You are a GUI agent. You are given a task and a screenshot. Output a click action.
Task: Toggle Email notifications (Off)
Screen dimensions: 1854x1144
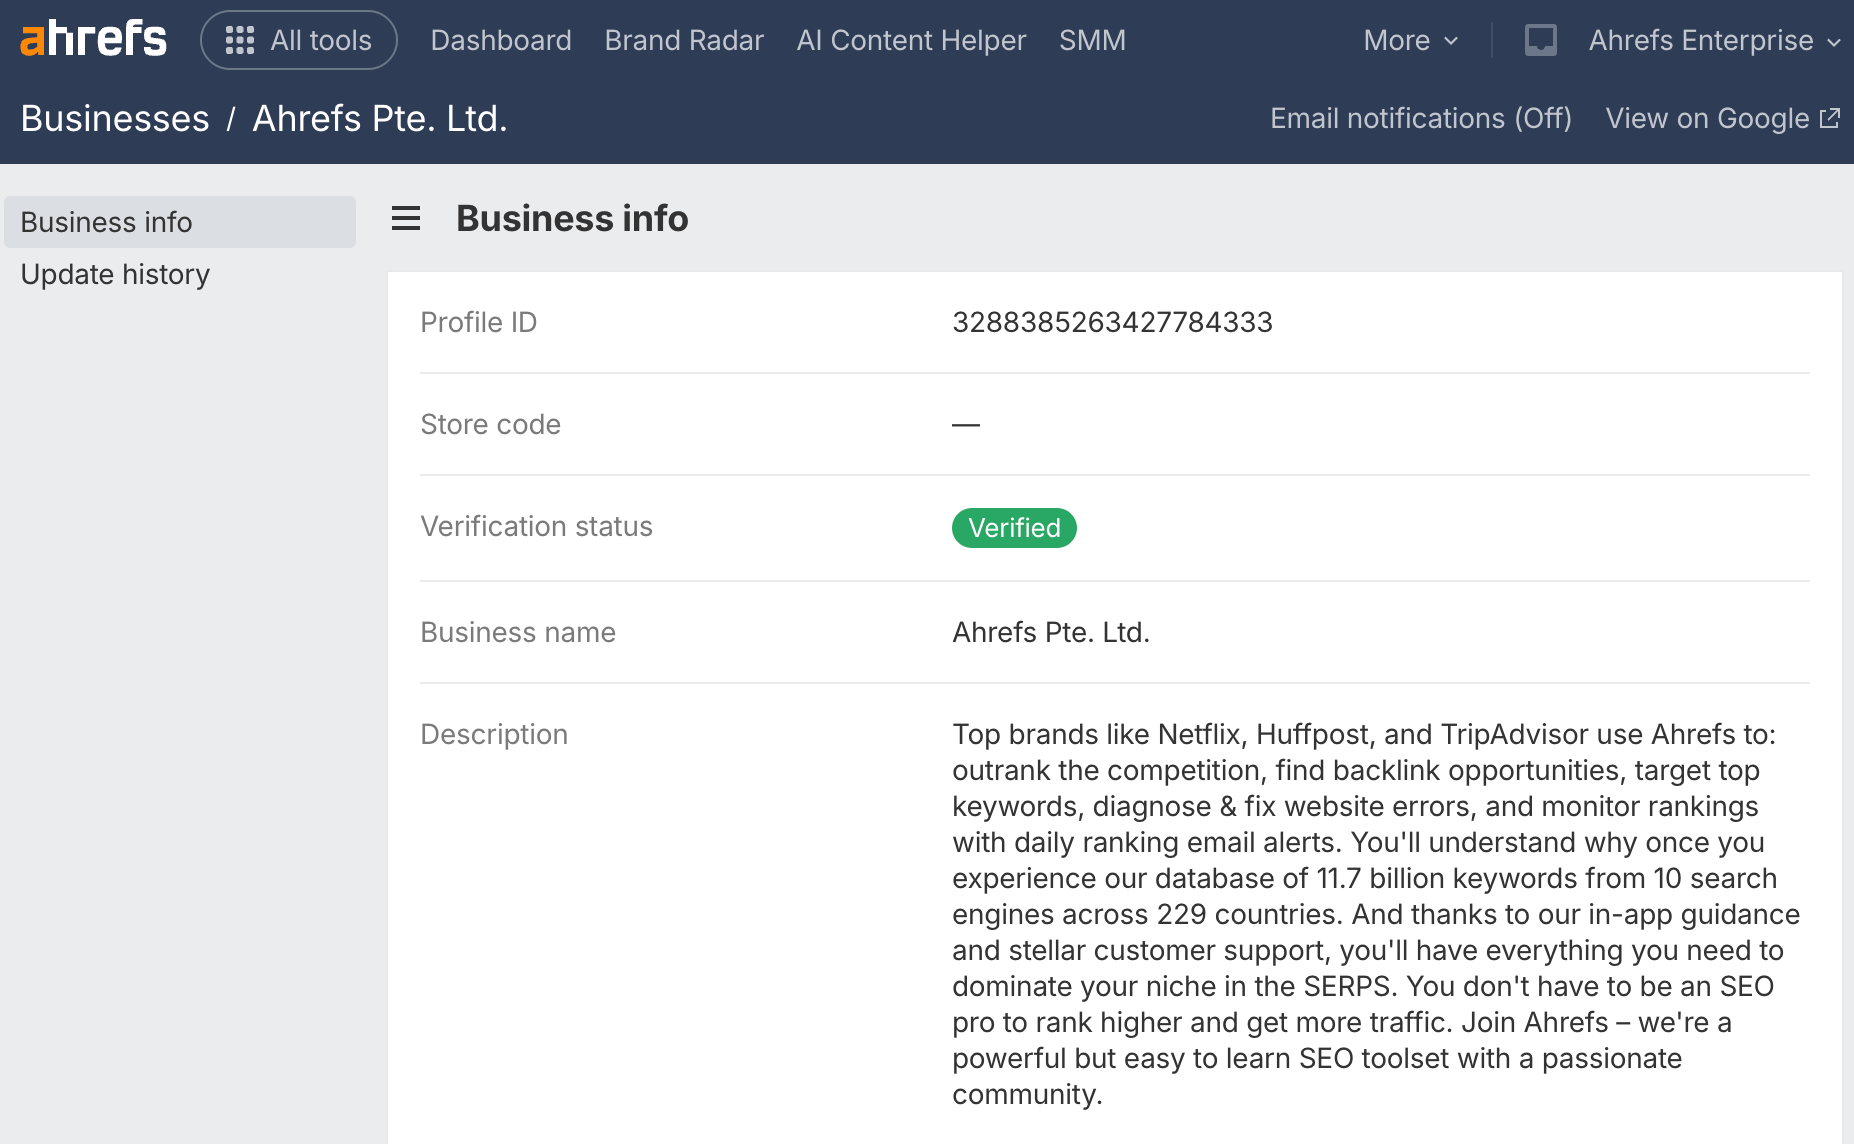pos(1420,119)
